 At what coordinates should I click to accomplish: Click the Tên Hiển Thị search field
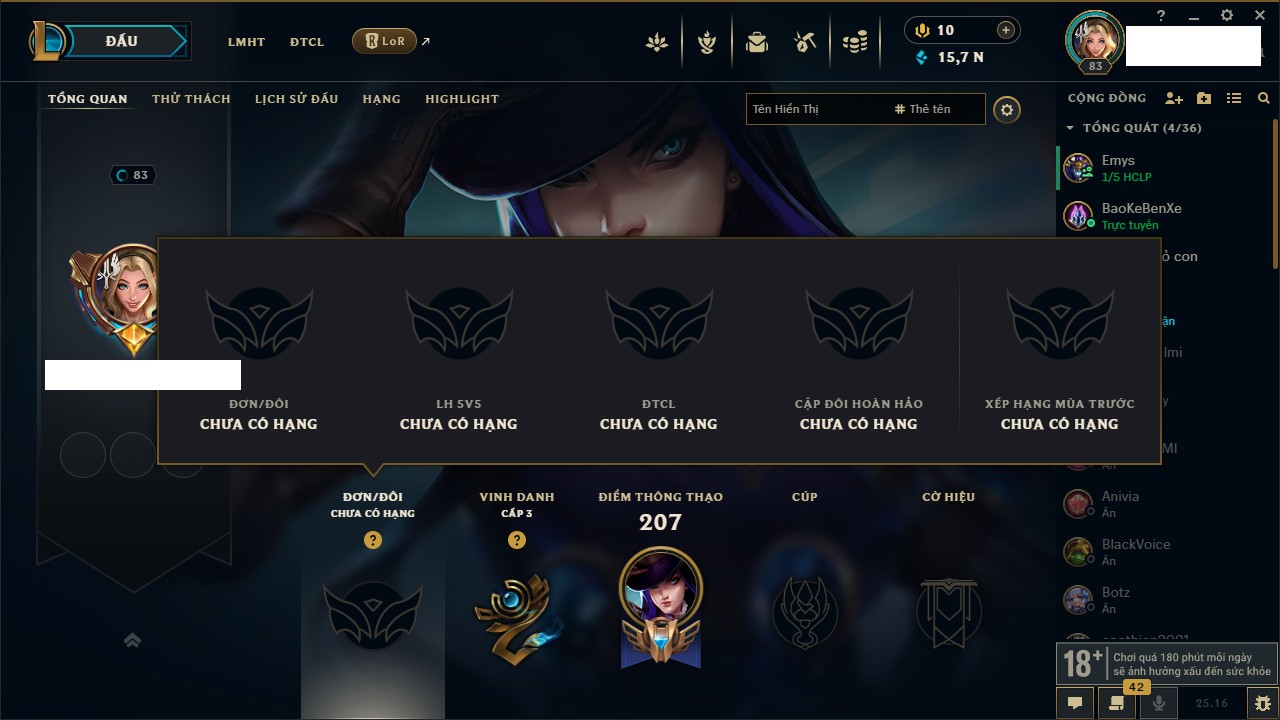tap(817, 109)
